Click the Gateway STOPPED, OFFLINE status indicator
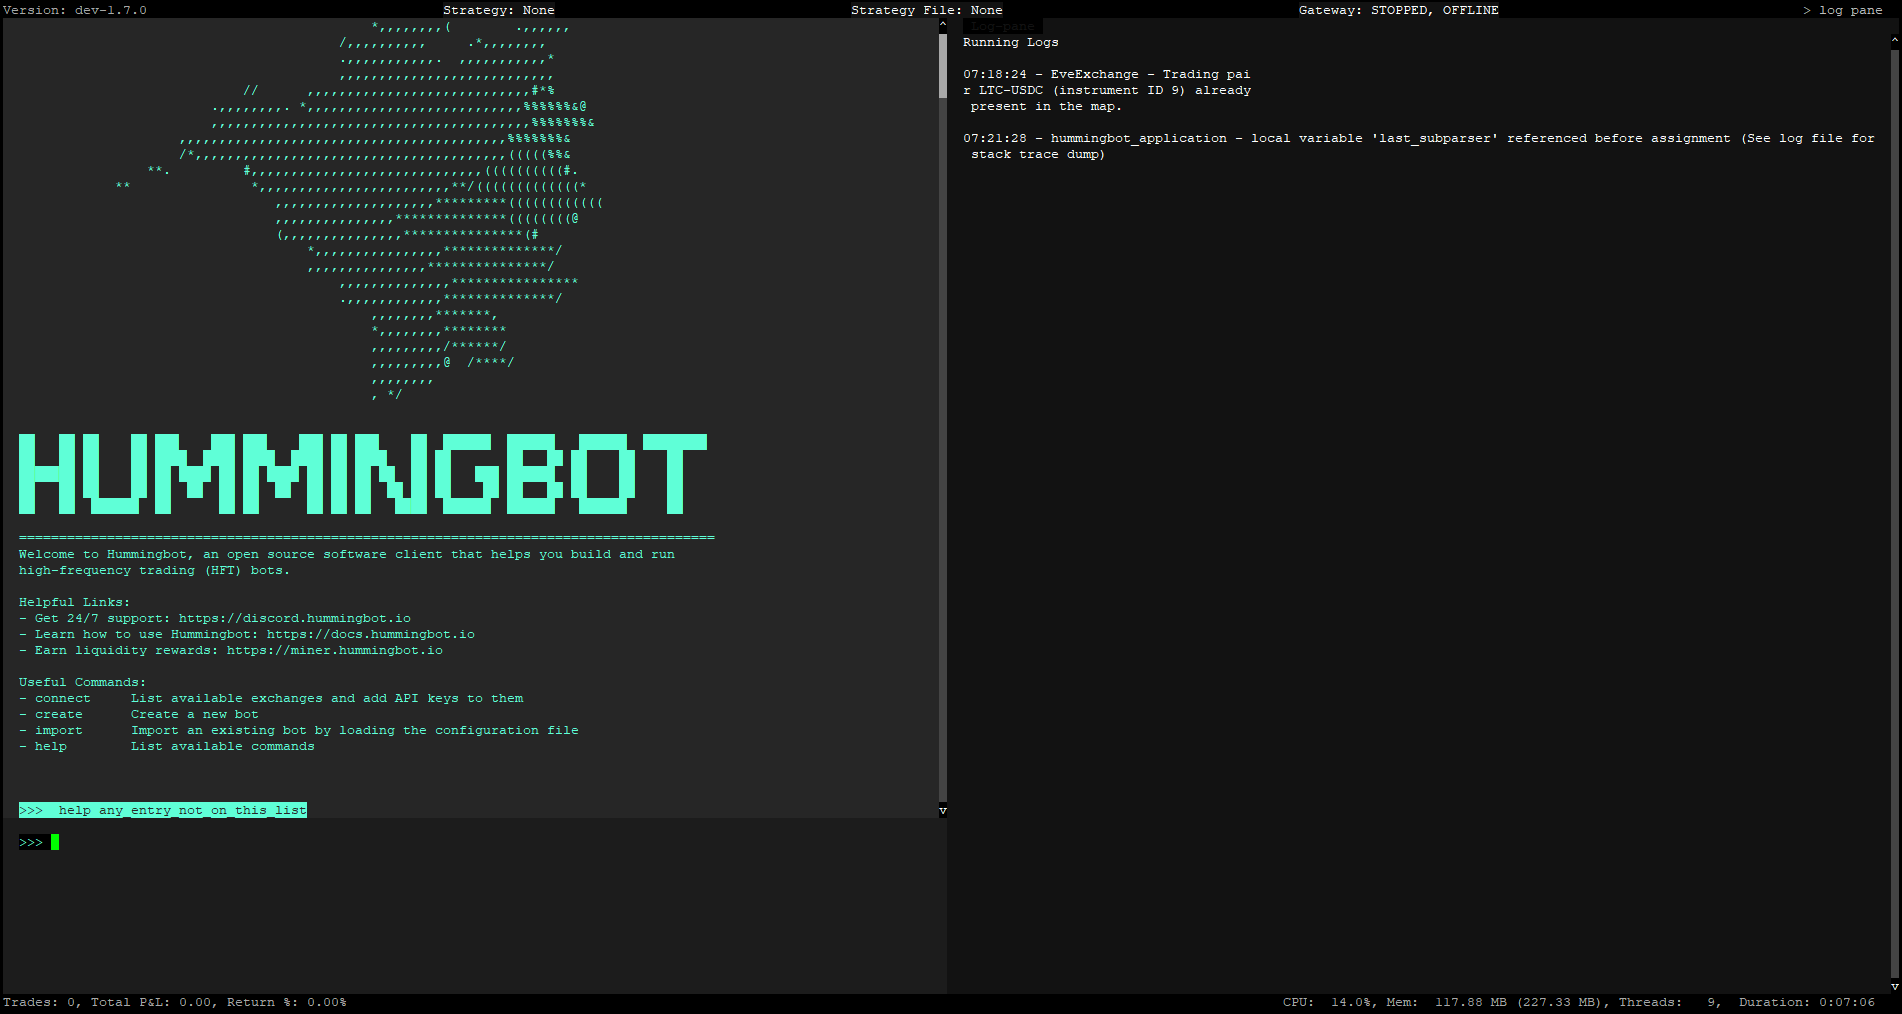The image size is (1902, 1014). coord(1398,10)
